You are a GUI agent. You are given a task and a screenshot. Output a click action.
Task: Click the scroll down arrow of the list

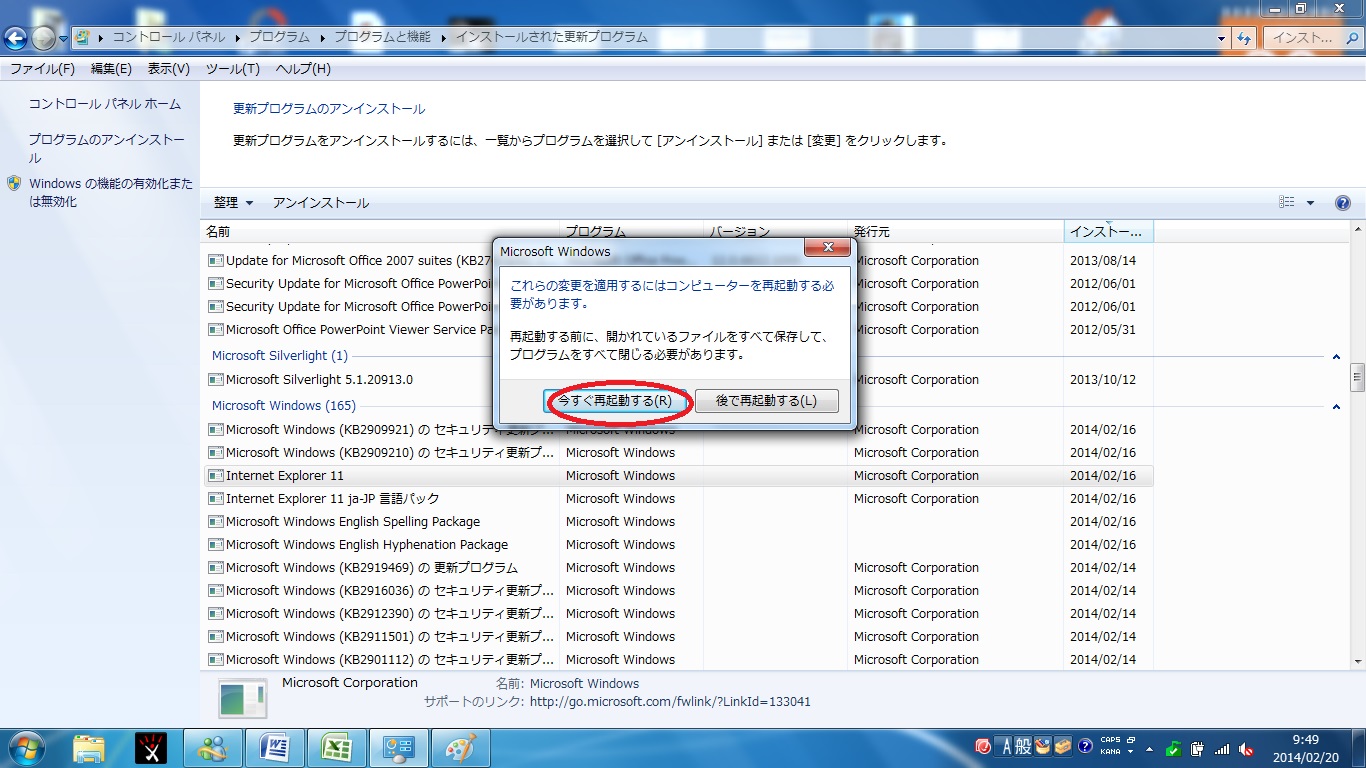pos(1358,661)
